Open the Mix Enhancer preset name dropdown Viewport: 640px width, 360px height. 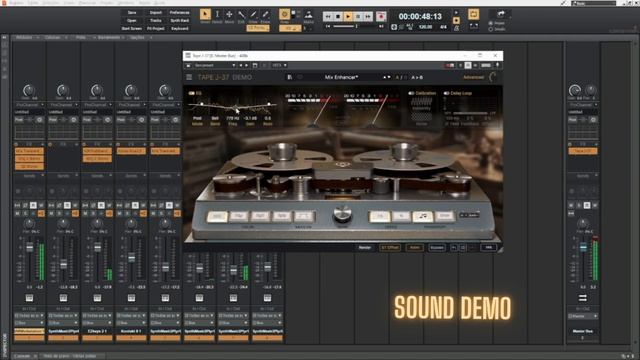[x=341, y=77]
